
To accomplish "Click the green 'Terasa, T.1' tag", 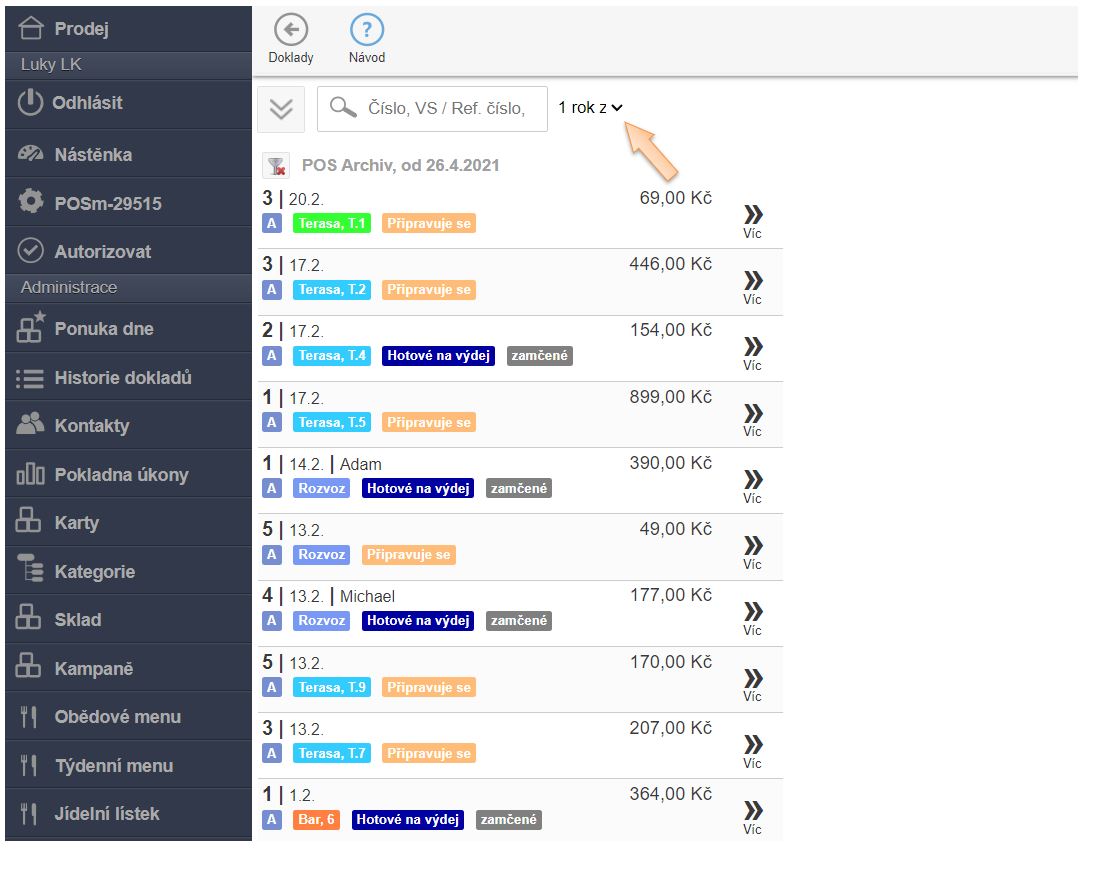I will (331, 224).
